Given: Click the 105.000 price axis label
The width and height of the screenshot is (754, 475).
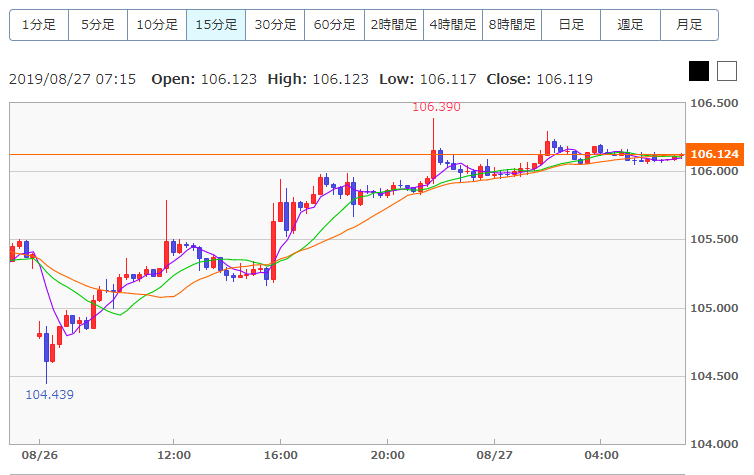Looking at the screenshot, I should (x=714, y=308).
